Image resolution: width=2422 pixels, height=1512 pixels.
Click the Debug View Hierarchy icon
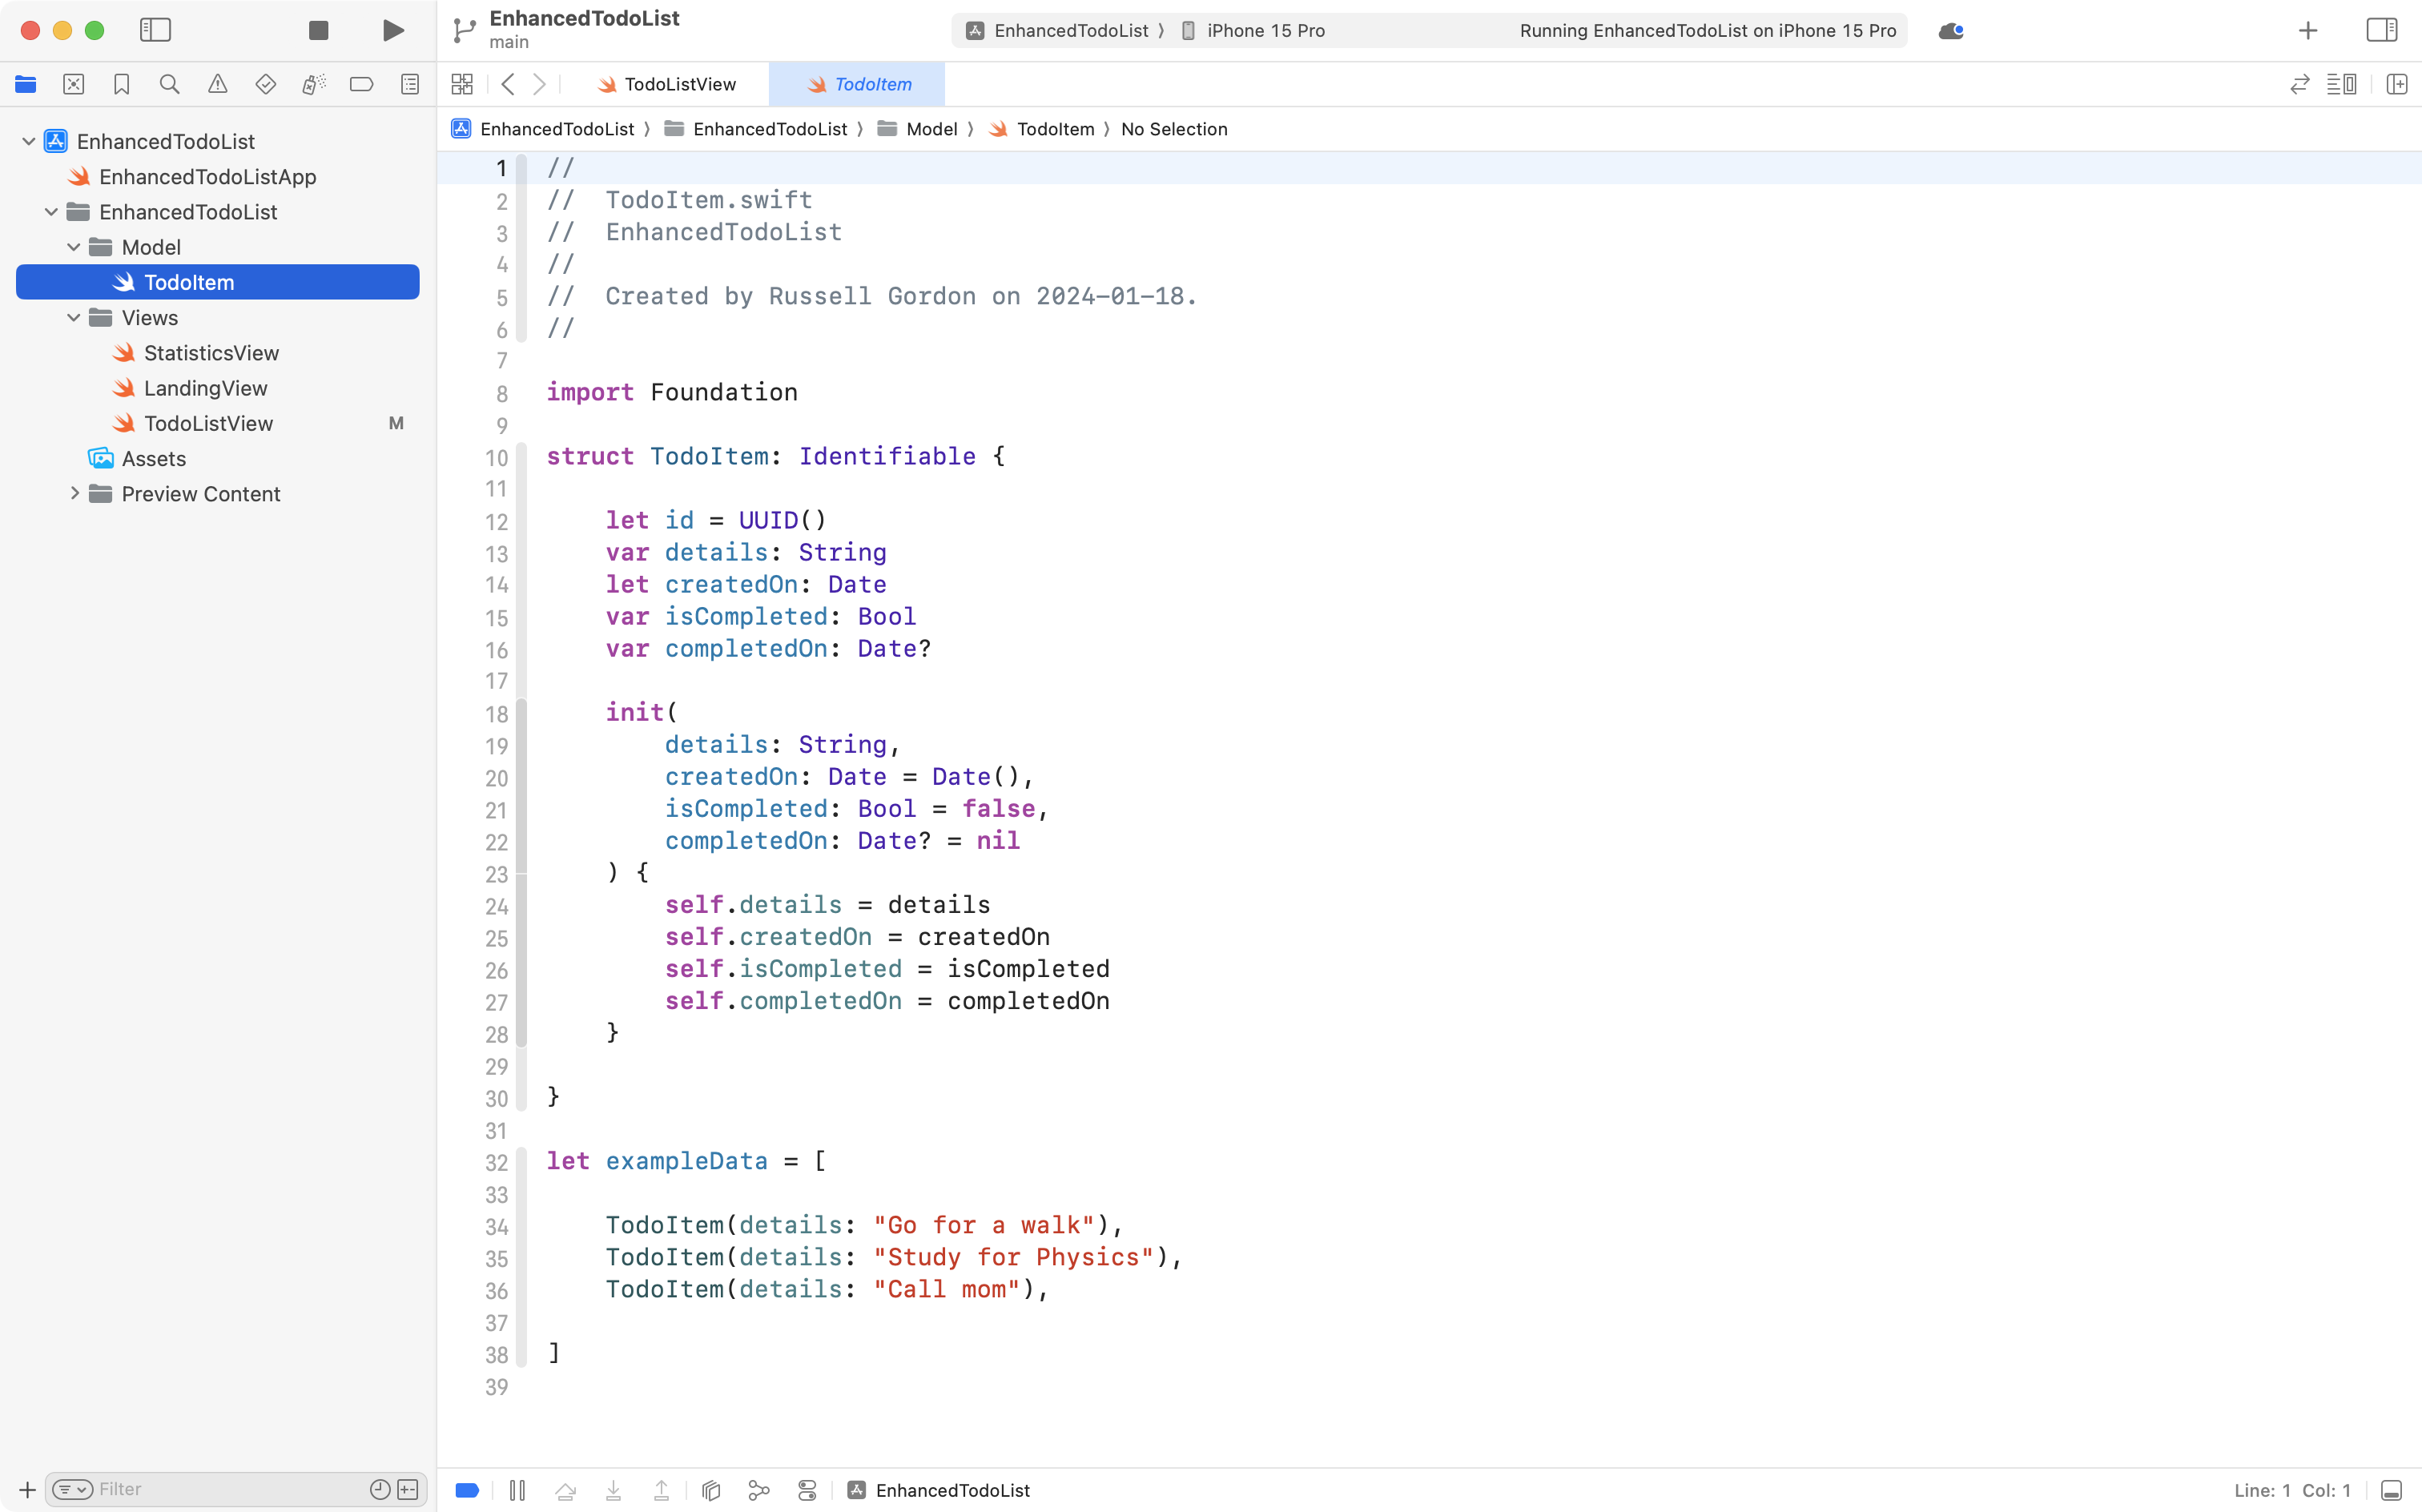[x=710, y=1490]
